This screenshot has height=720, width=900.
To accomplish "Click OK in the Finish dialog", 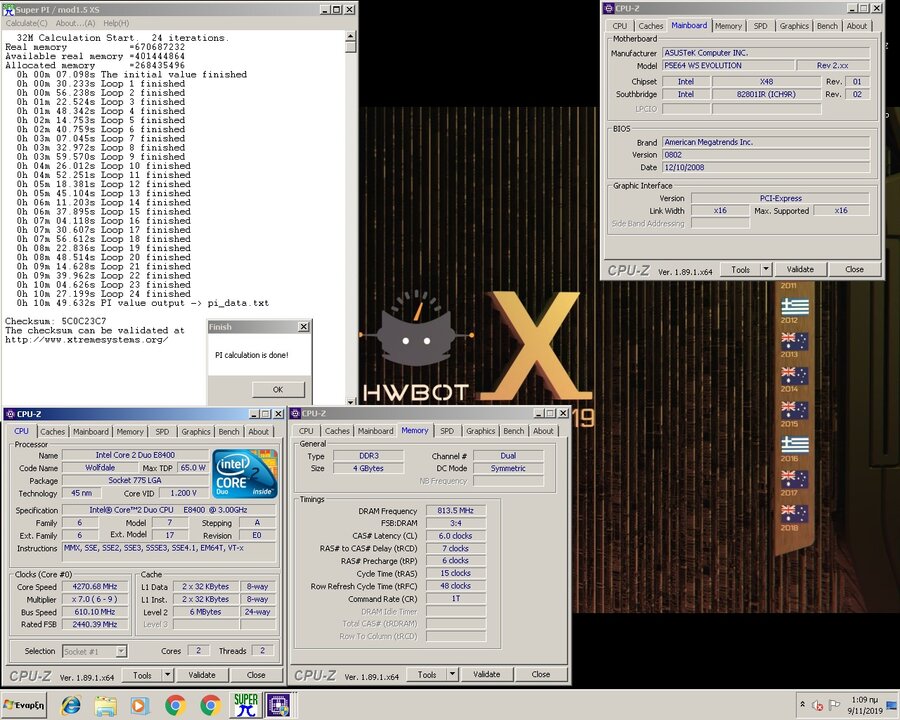I will [x=278, y=389].
